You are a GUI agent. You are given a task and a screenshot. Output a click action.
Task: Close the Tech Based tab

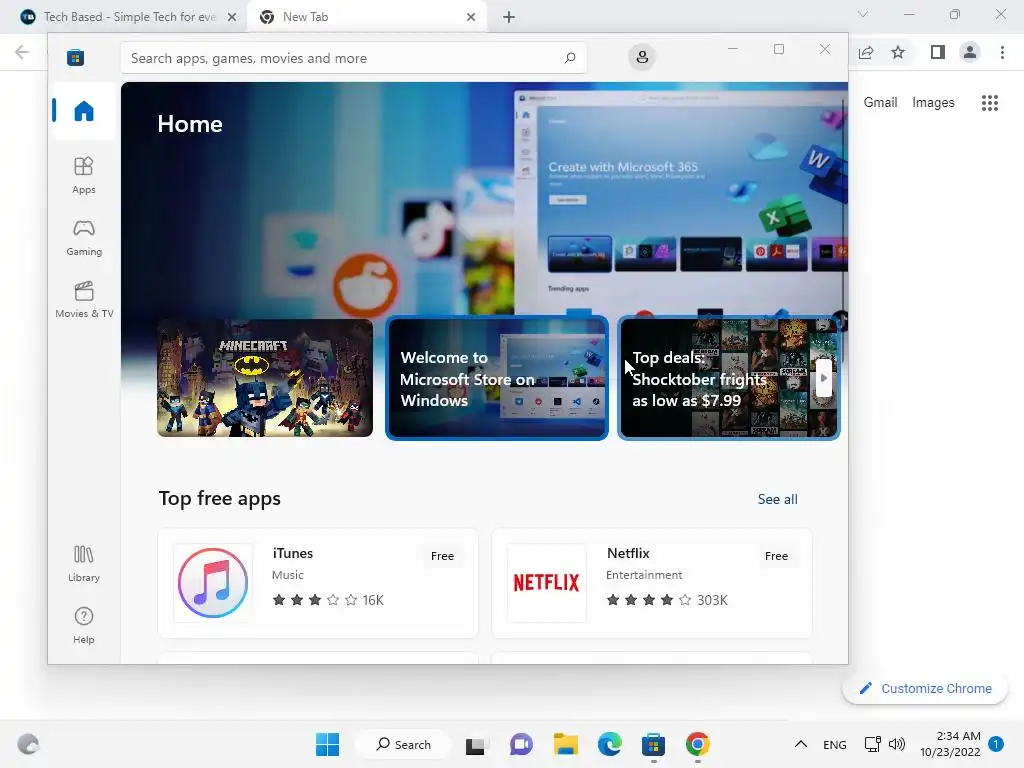coord(232,17)
